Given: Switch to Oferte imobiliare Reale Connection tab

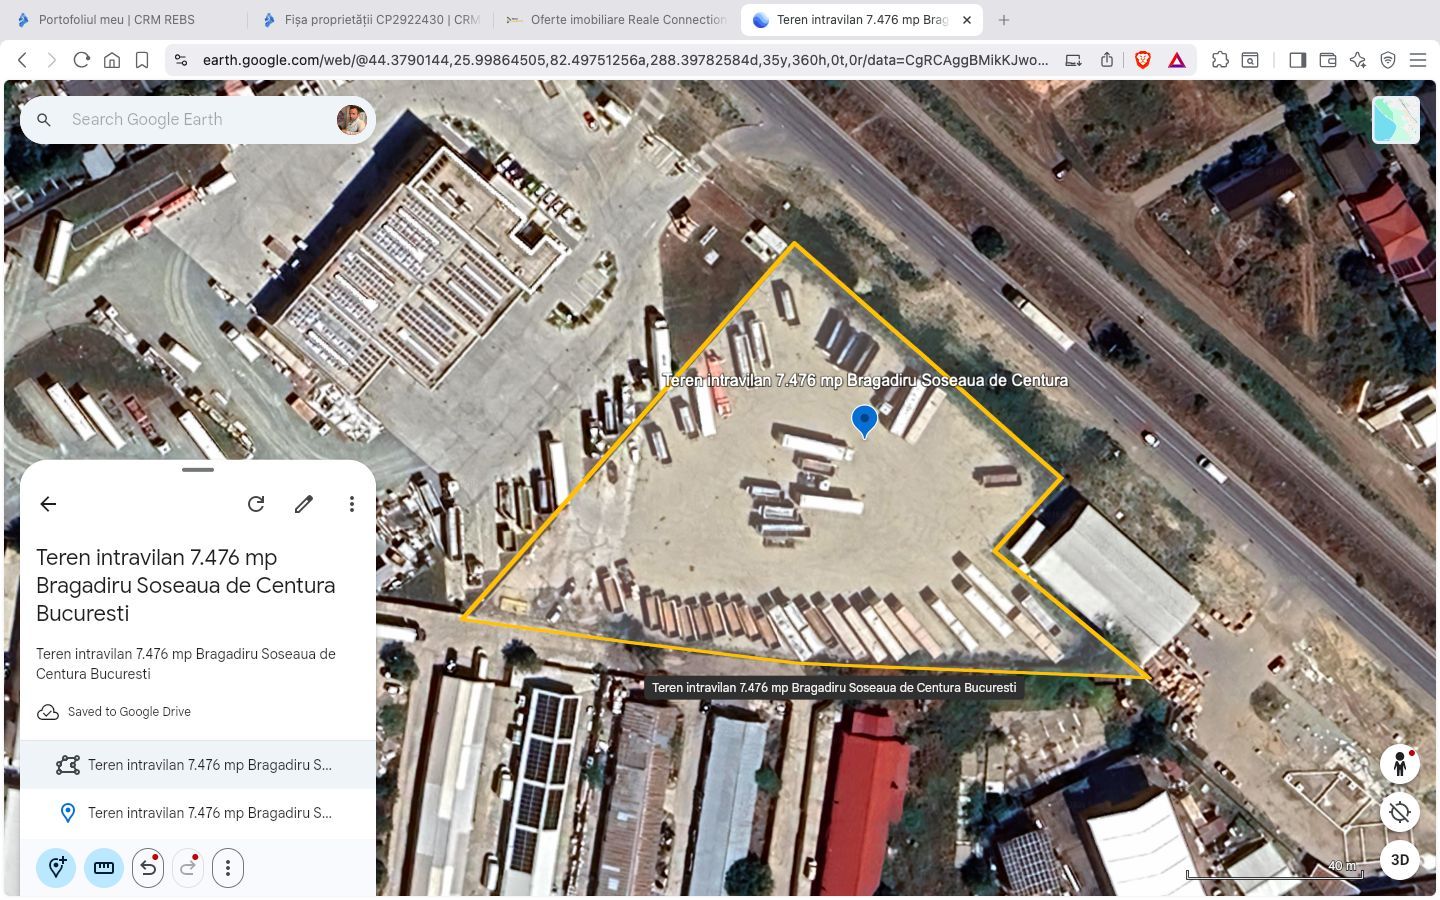Looking at the screenshot, I should tap(627, 20).
